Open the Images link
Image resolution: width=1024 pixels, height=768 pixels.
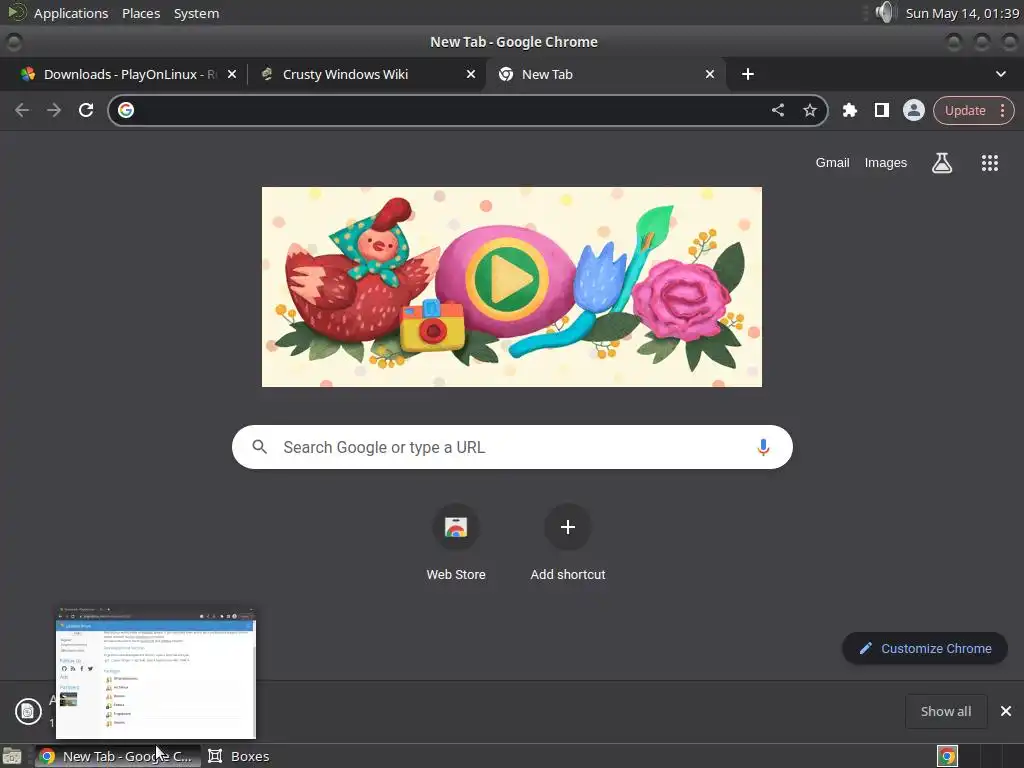(886, 163)
